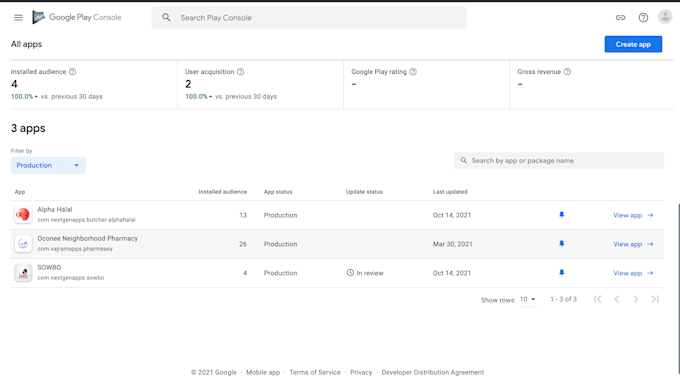Image resolution: width=680 pixels, height=377 pixels.
Task: Click the 1 - 3 of 3 pagination text
Action: coord(563,299)
